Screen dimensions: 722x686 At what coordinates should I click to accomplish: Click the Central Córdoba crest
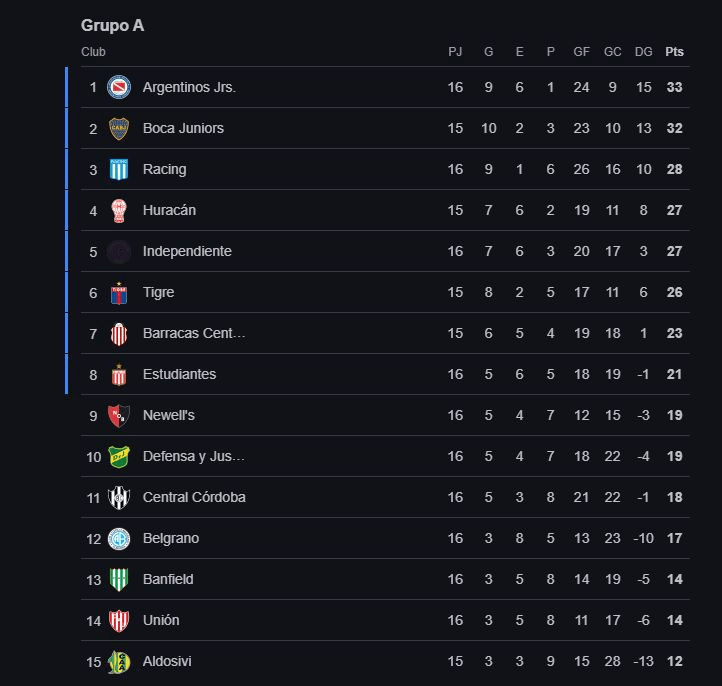tap(119, 497)
